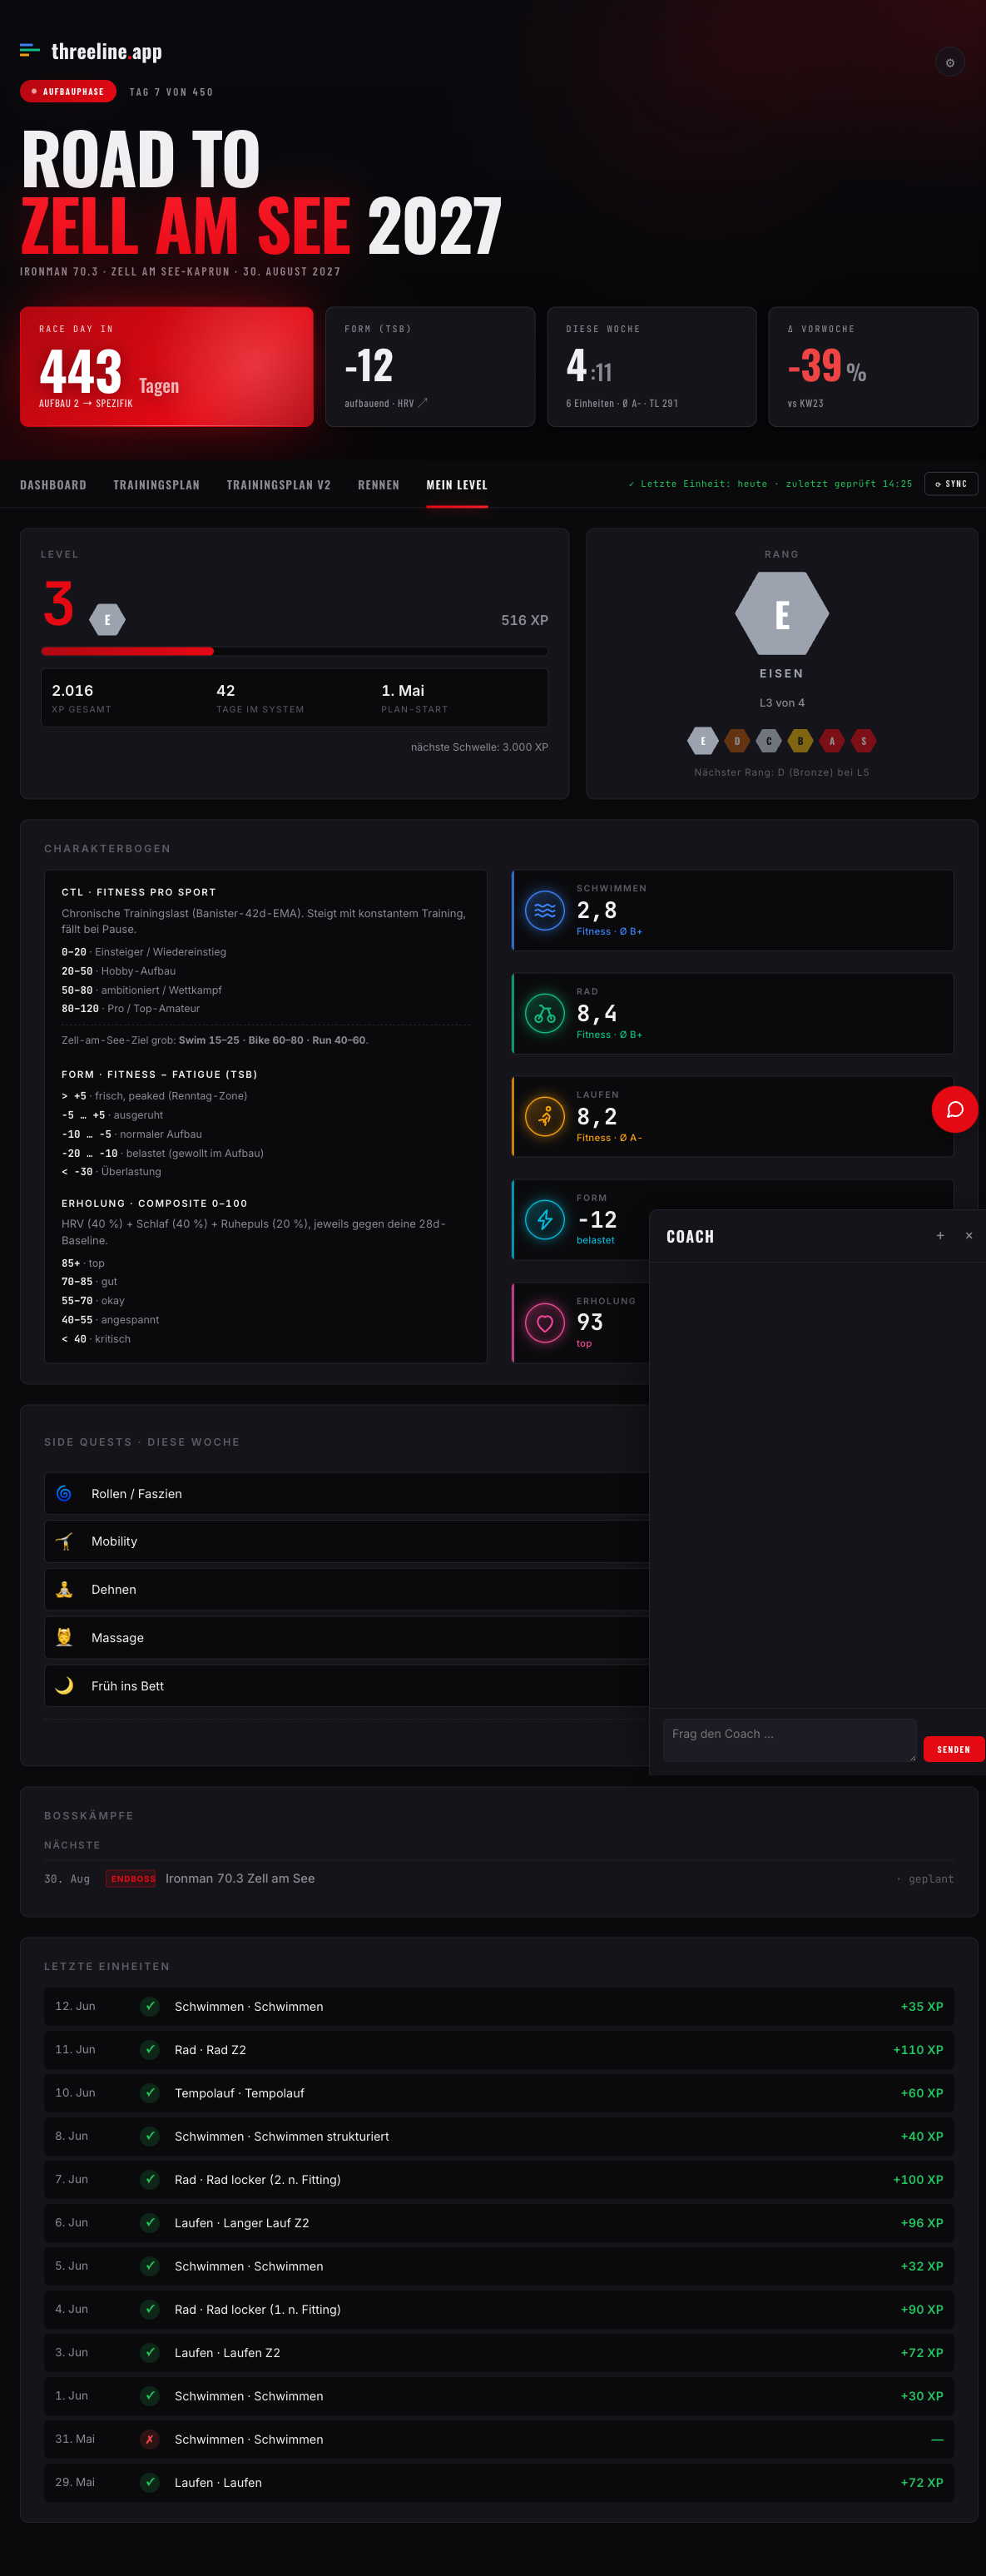Select the gold B rank badge
The width and height of the screenshot is (986, 2576).
[x=800, y=741]
